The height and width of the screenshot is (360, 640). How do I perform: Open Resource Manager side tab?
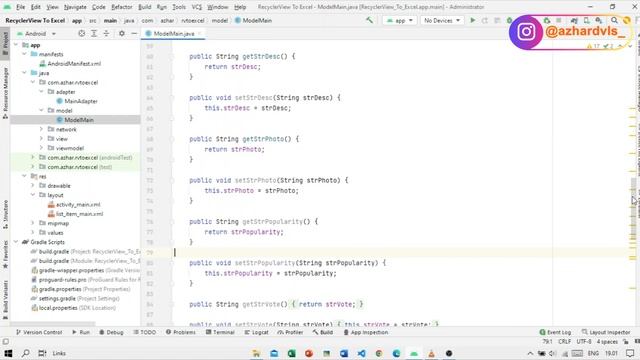point(5,93)
